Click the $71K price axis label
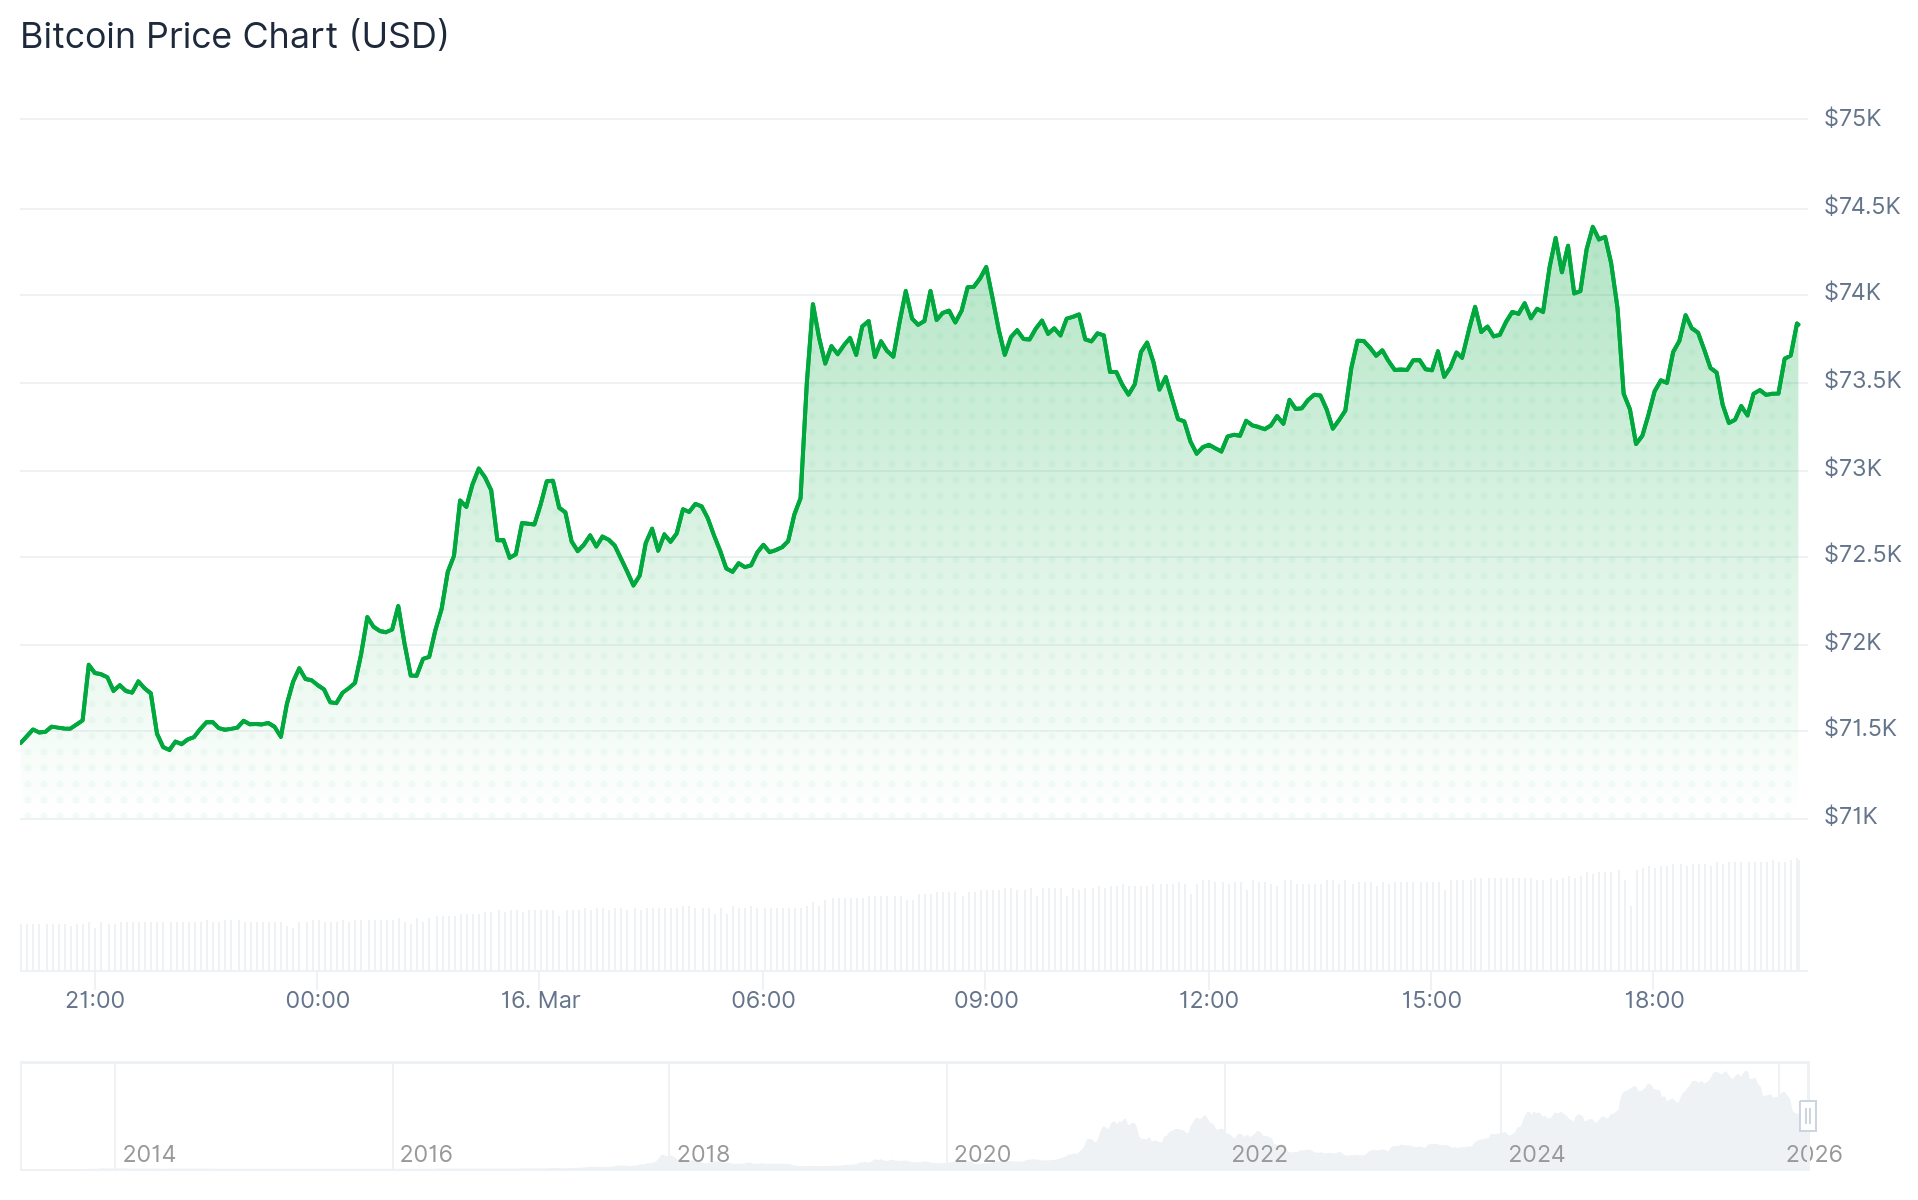 (1851, 816)
